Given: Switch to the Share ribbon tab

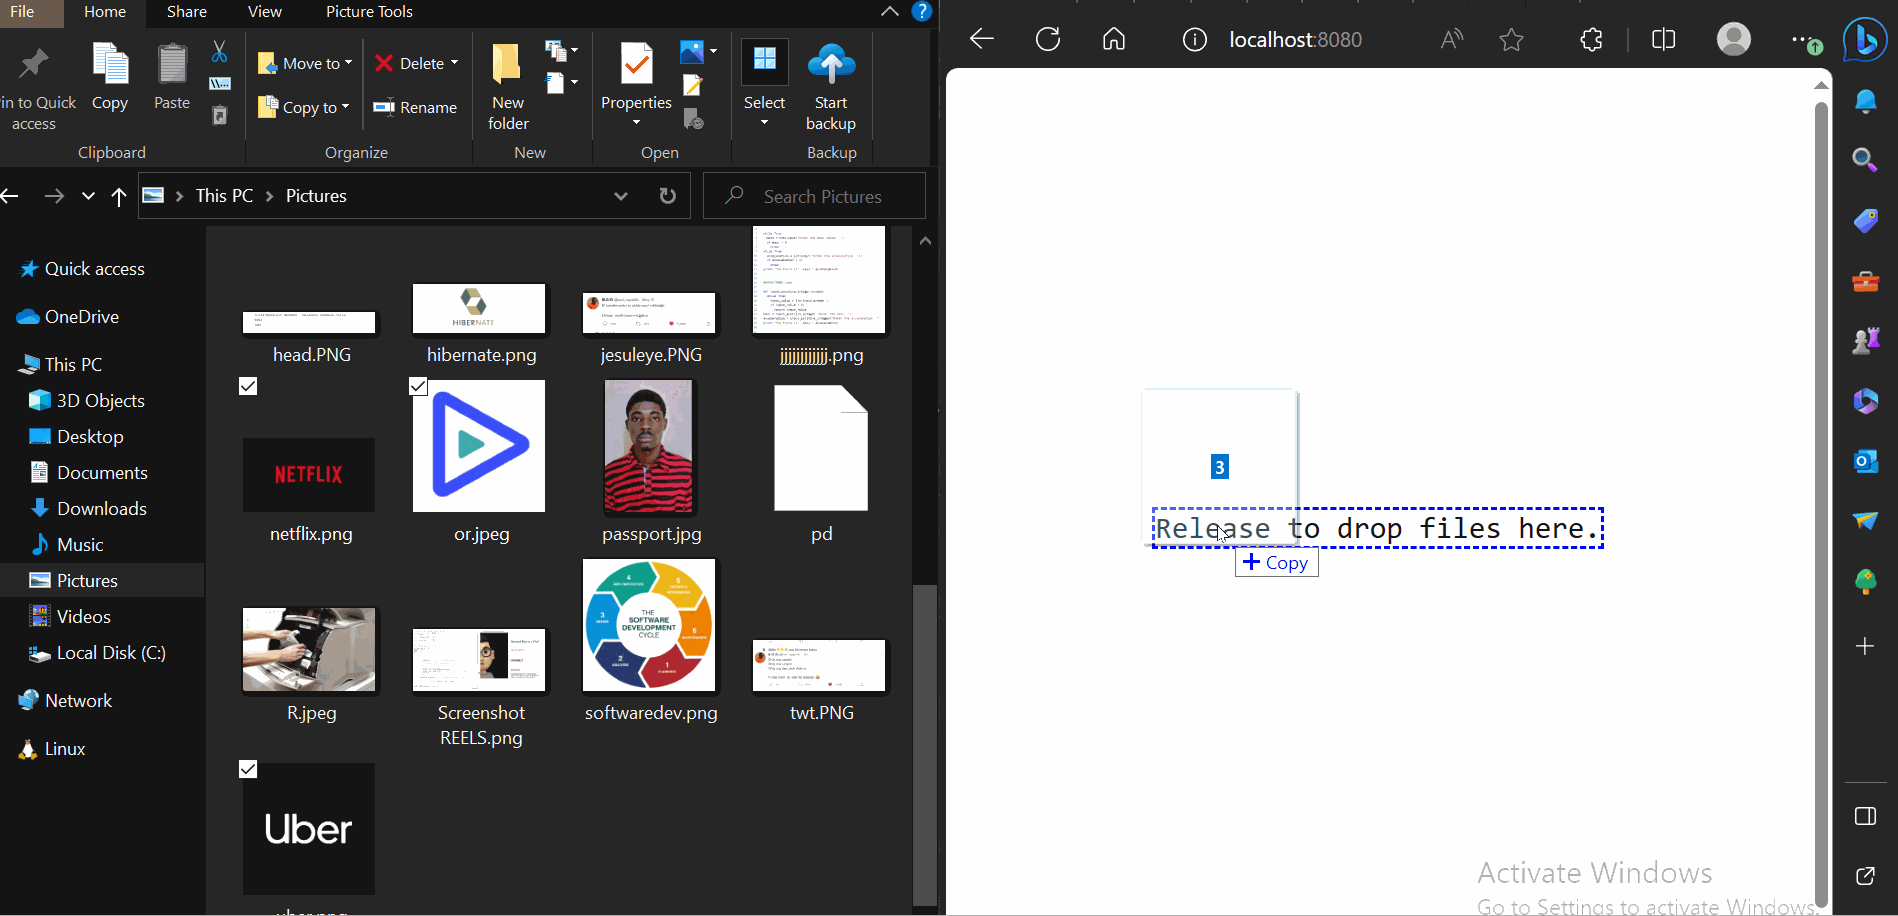Looking at the screenshot, I should pyautogui.click(x=187, y=12).
